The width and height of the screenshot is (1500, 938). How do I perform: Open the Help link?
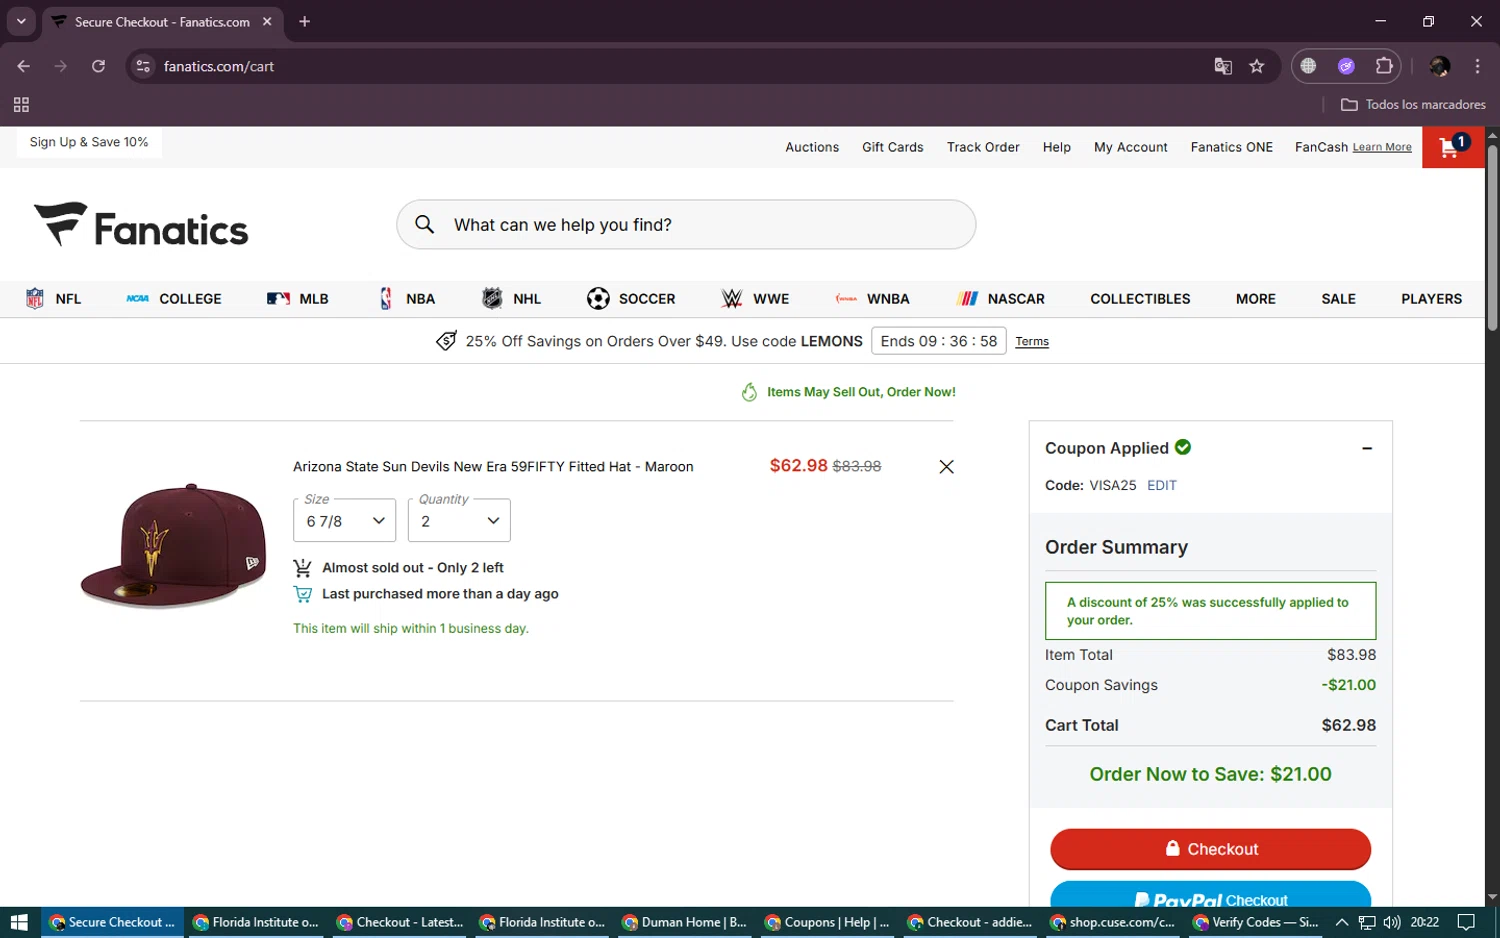[1056, 147]
